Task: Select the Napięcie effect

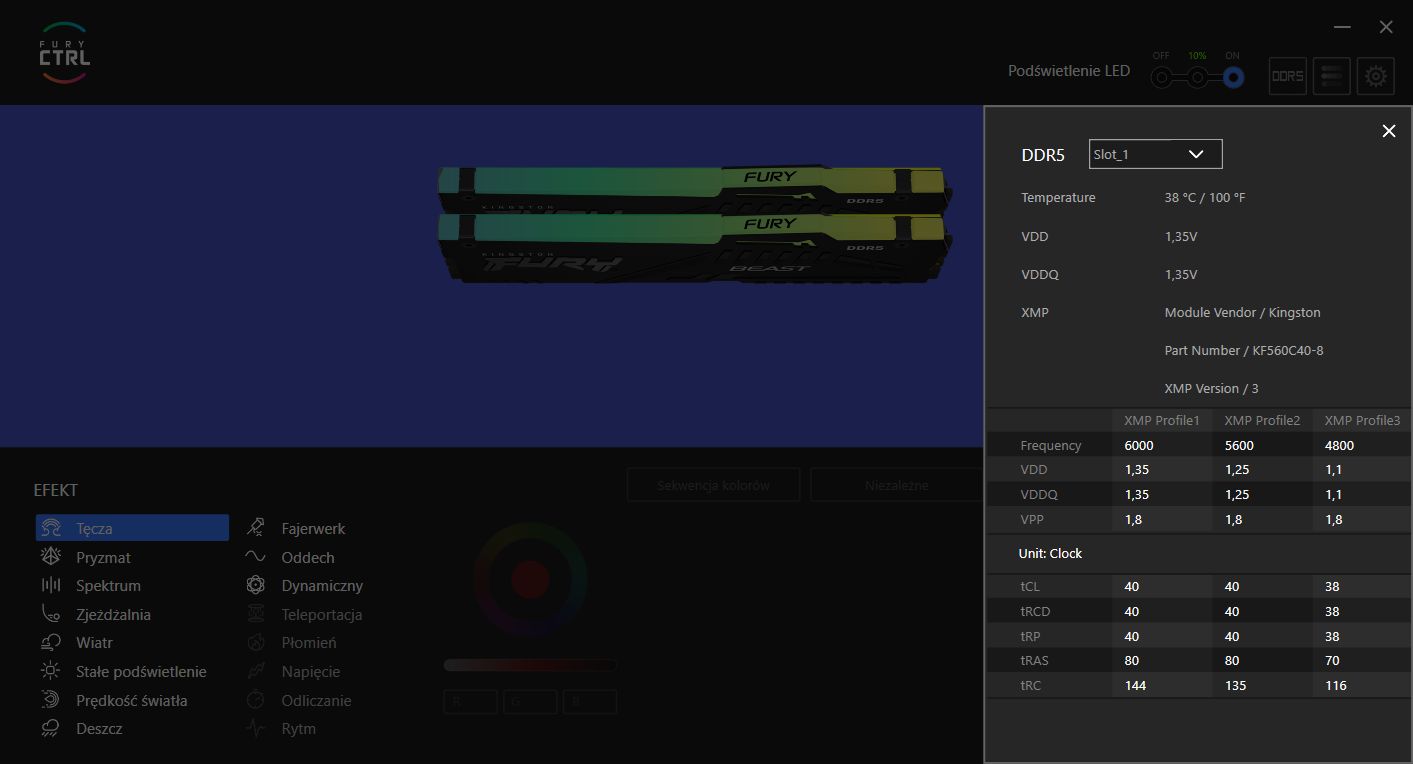Action: (x=311, y=671)
